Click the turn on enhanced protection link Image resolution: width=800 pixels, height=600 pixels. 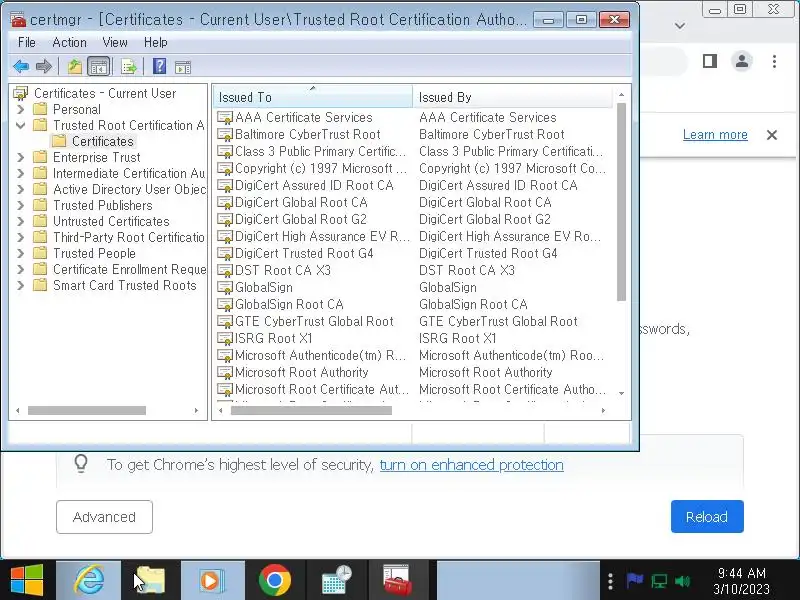pyautogui.click(x=471, y=465)
